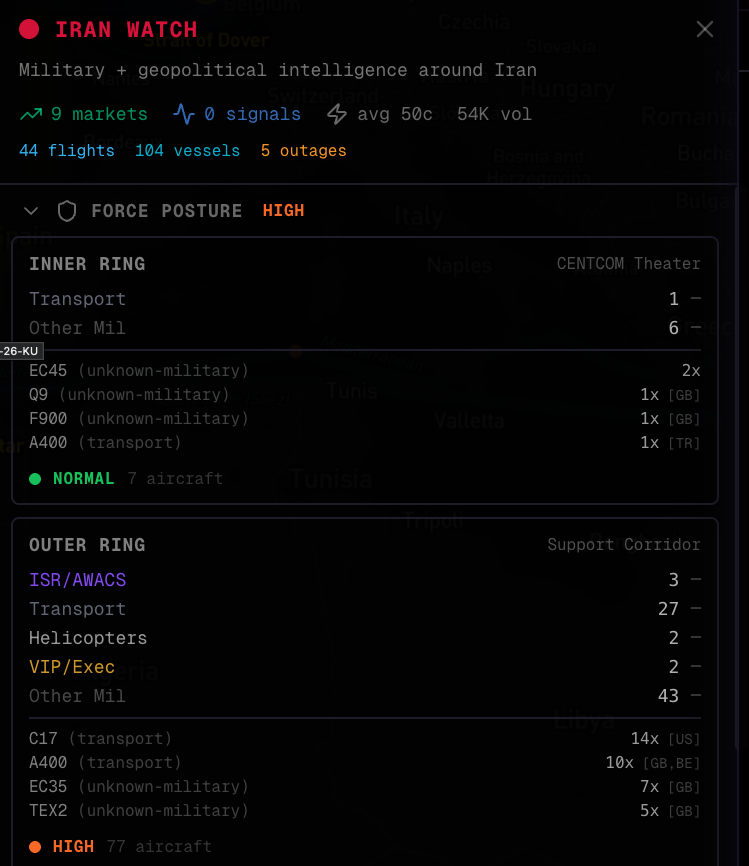Select the Helicopters row

[365, 638]
